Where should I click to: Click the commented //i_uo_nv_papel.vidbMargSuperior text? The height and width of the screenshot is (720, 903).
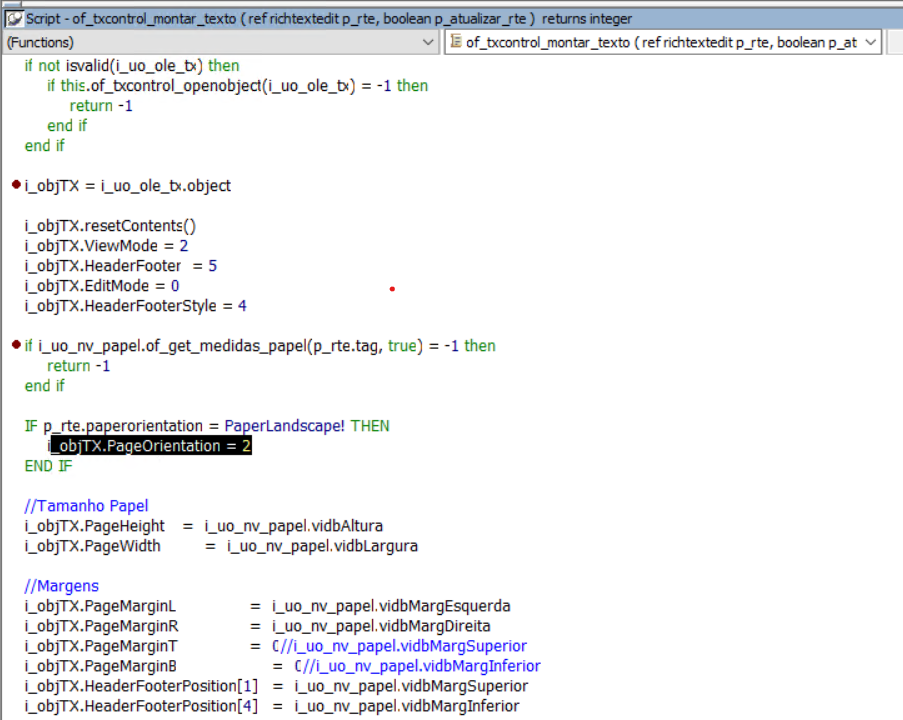coord(403,646)
